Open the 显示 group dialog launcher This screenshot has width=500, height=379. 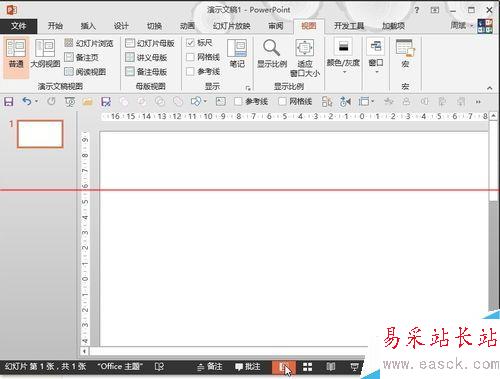[248, 88]
